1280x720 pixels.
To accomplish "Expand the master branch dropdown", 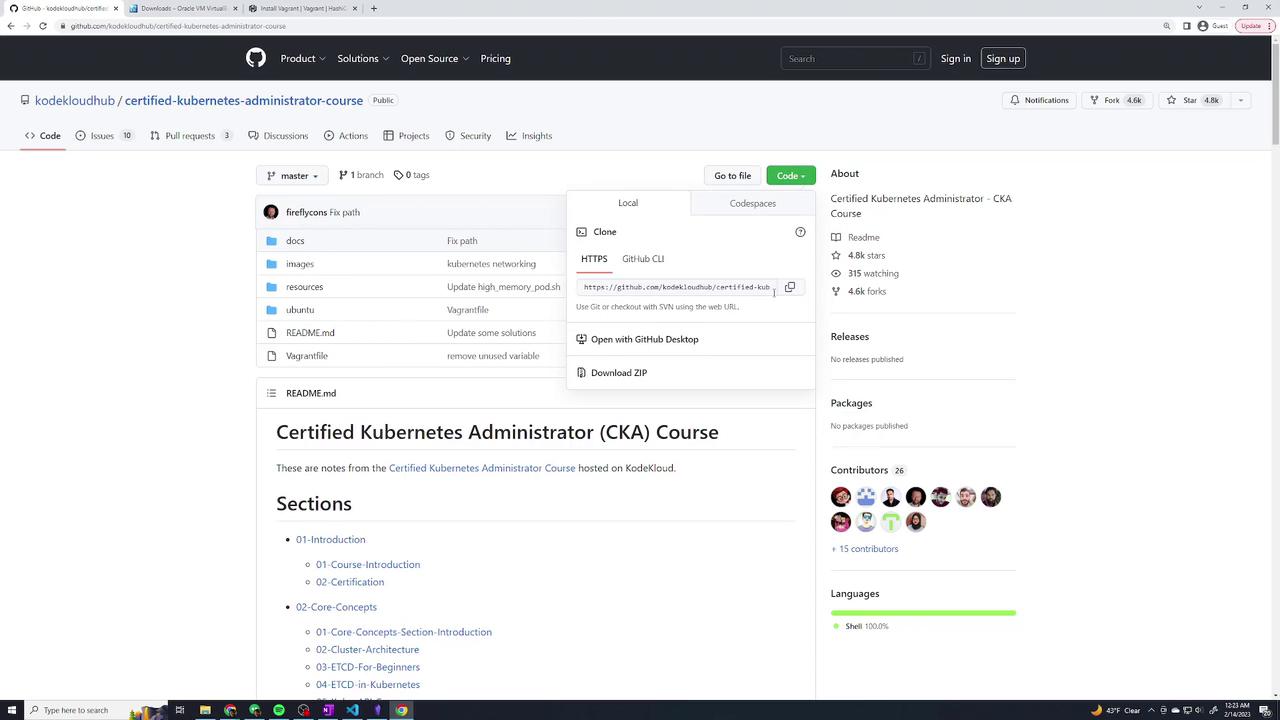I will pyautogui.click(x=293, y=175).
